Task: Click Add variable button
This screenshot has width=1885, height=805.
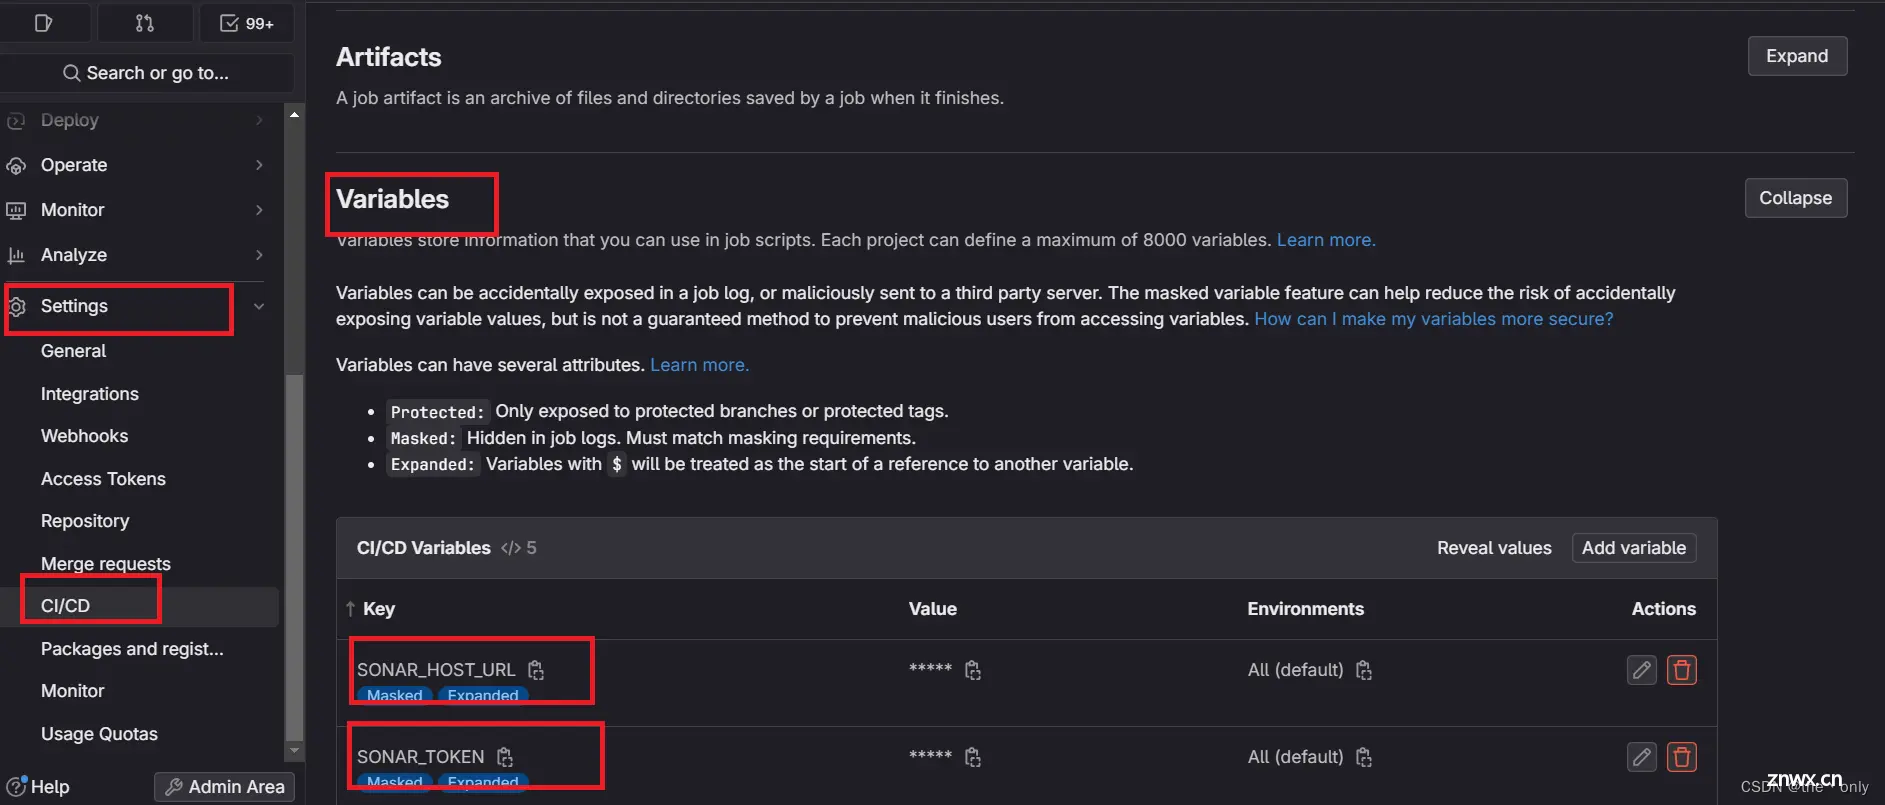Action: [x=1634, y=548]
